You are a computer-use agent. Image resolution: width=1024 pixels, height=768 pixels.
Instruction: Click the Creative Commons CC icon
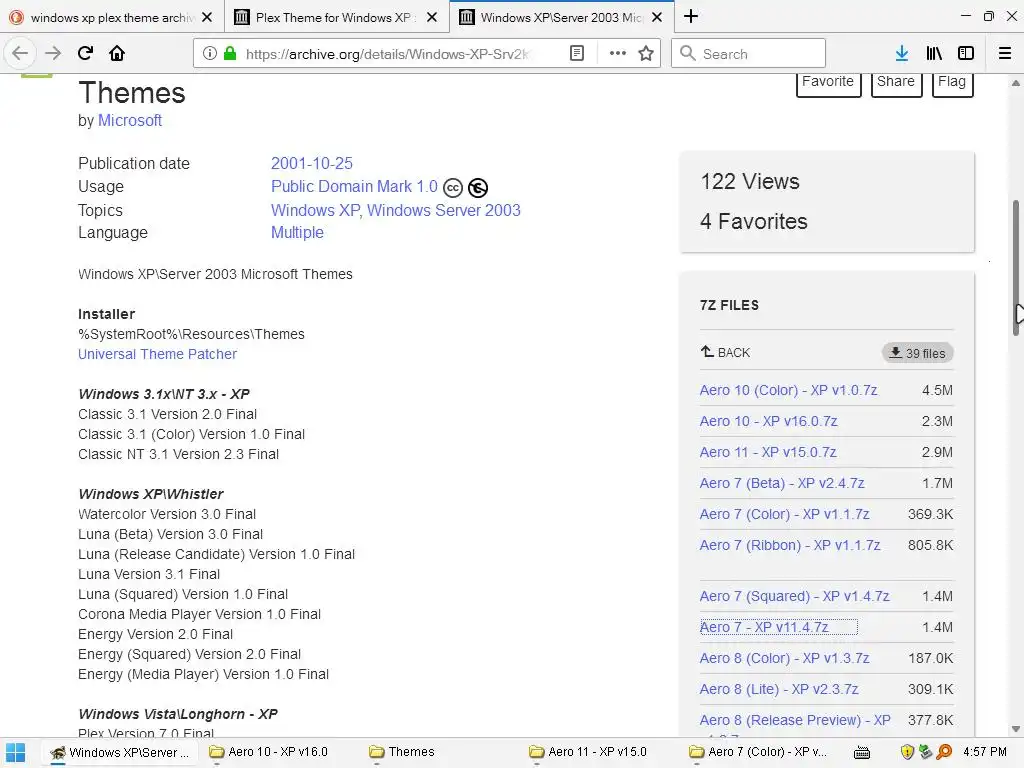[453, 188]
